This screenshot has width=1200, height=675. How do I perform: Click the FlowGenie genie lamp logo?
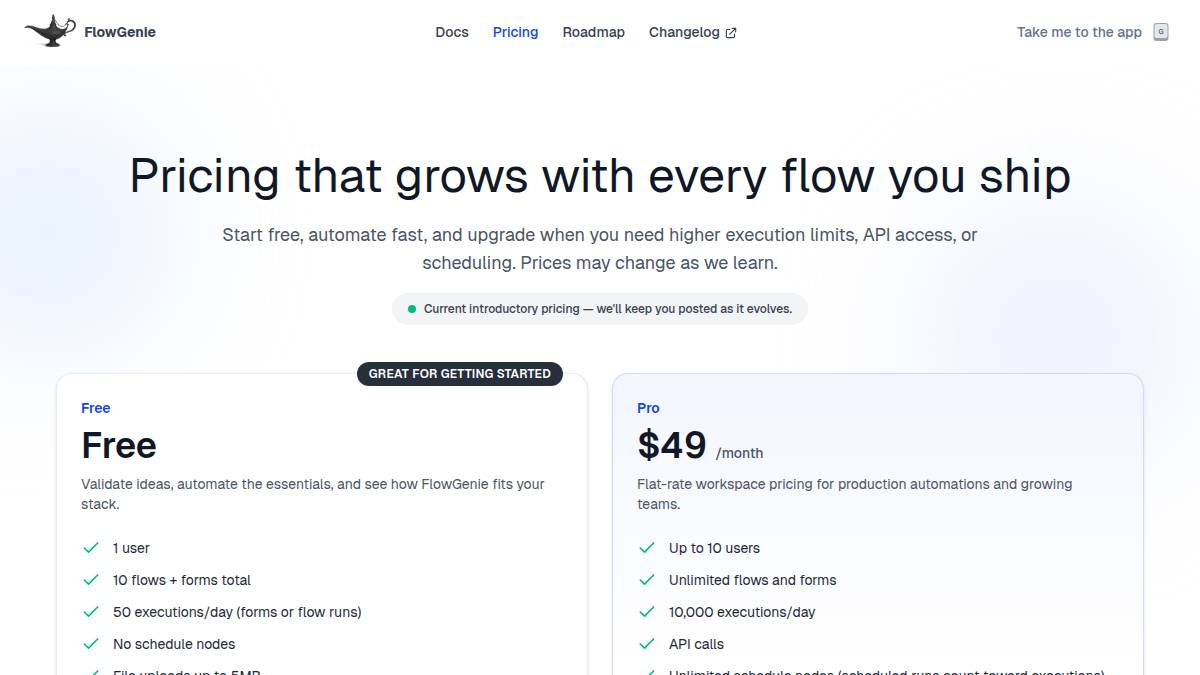[50, 31]
